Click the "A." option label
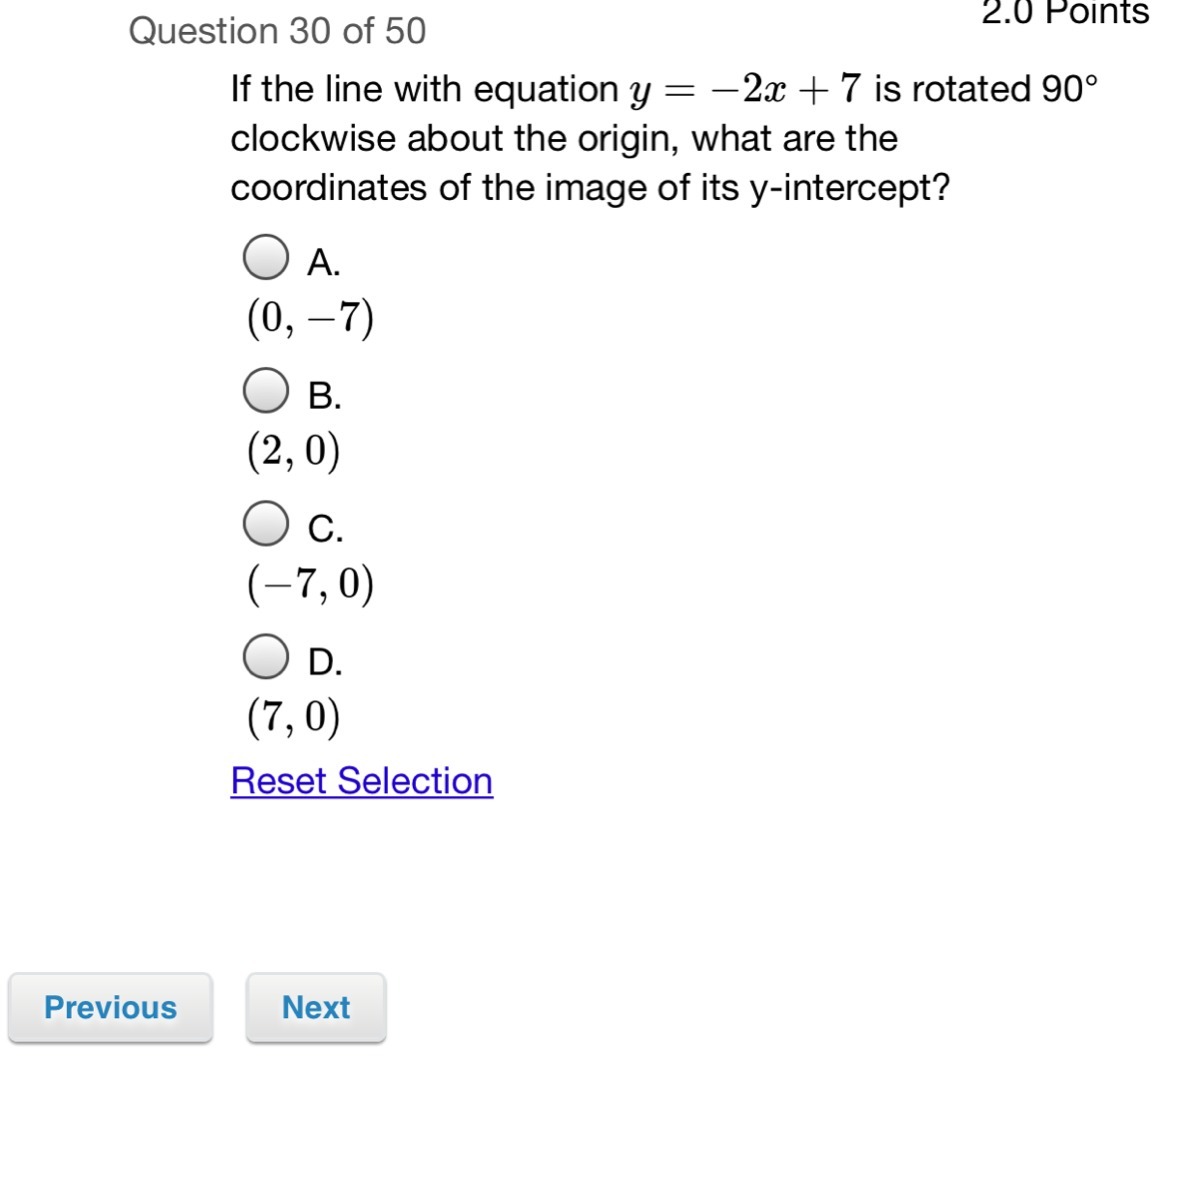1198x1200 pixels. pos(324,262)
